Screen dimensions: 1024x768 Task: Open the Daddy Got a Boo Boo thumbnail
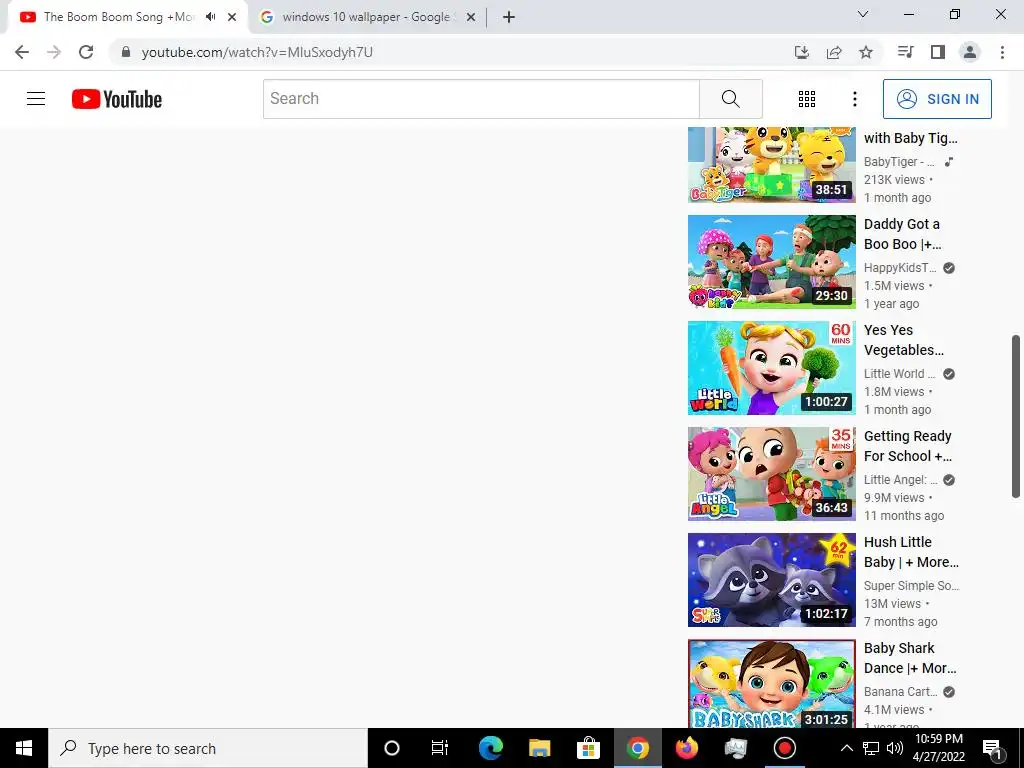tap(771, 262)
